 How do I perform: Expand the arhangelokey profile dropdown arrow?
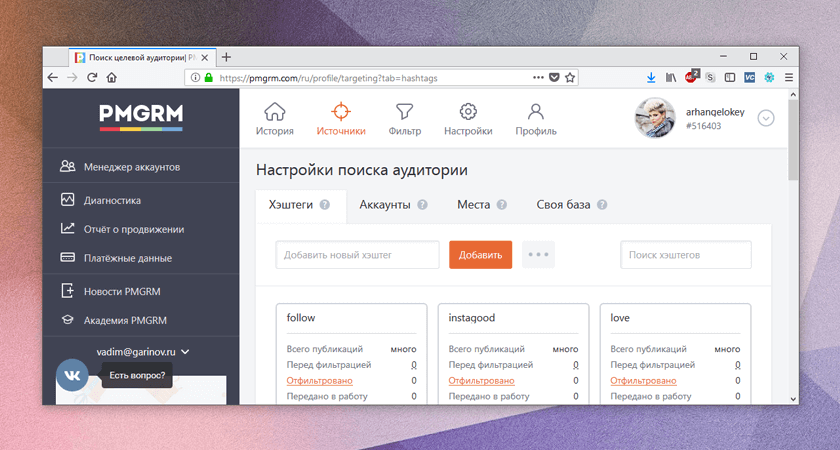(x=766, y=118)
